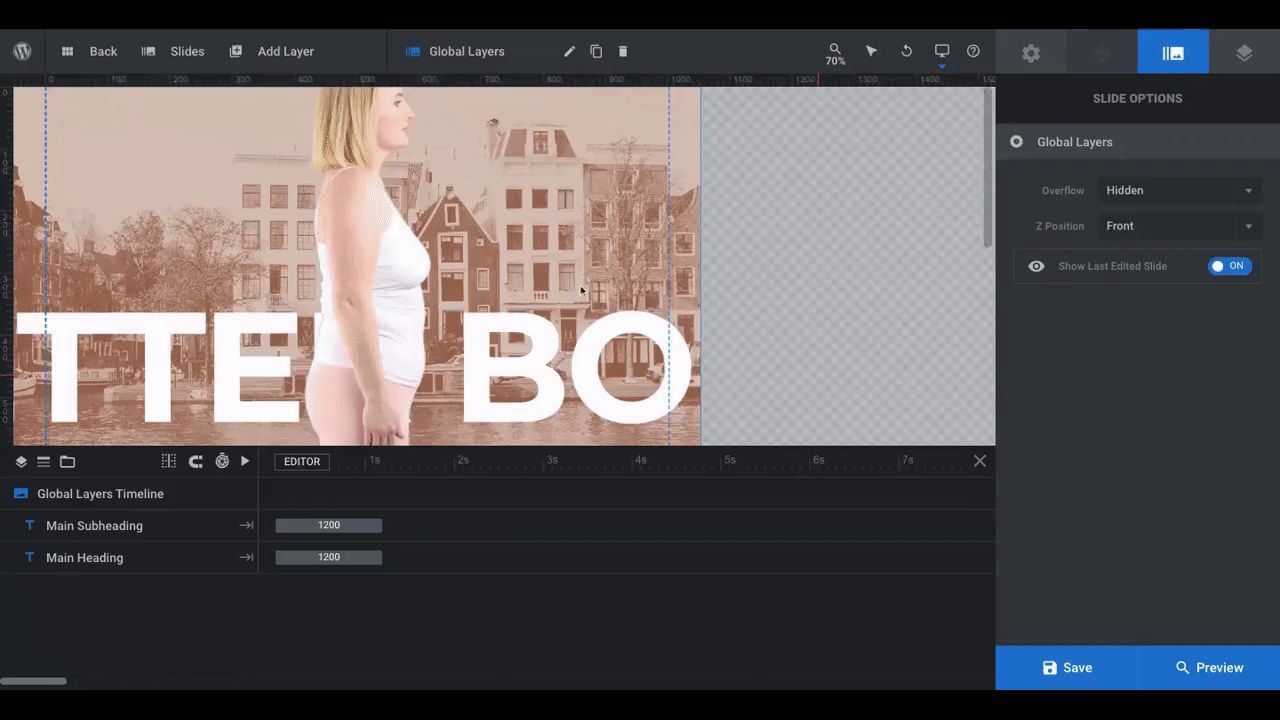Screen dimensions: 1280x720
Task: Activate the pointer selection tool
Action: pyautogui.click(x=871, y=51)
